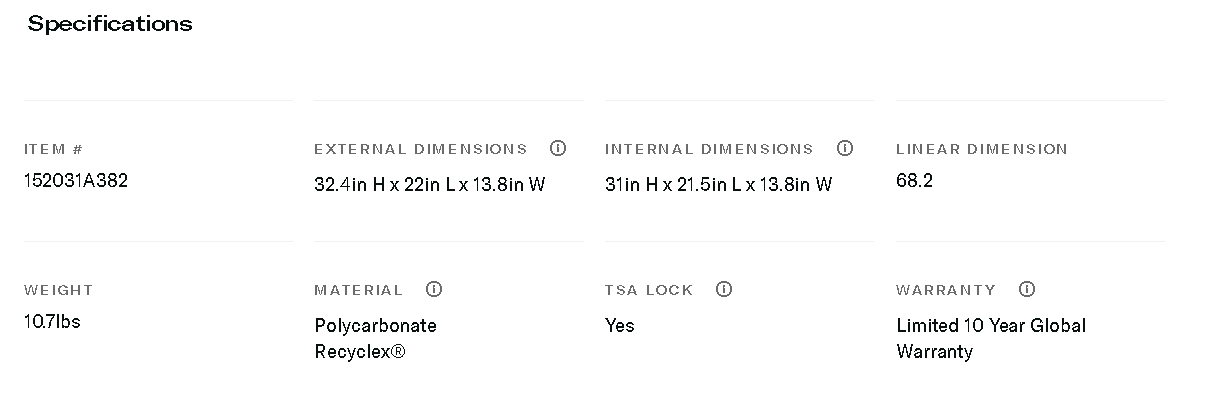
Task: Open the TSA Lock info icon
Action: click(724, 289)
